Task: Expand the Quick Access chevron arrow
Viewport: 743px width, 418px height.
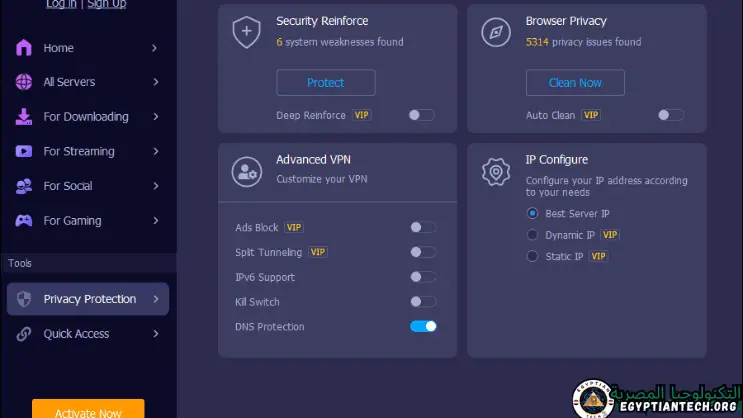Action: point(156,334)
